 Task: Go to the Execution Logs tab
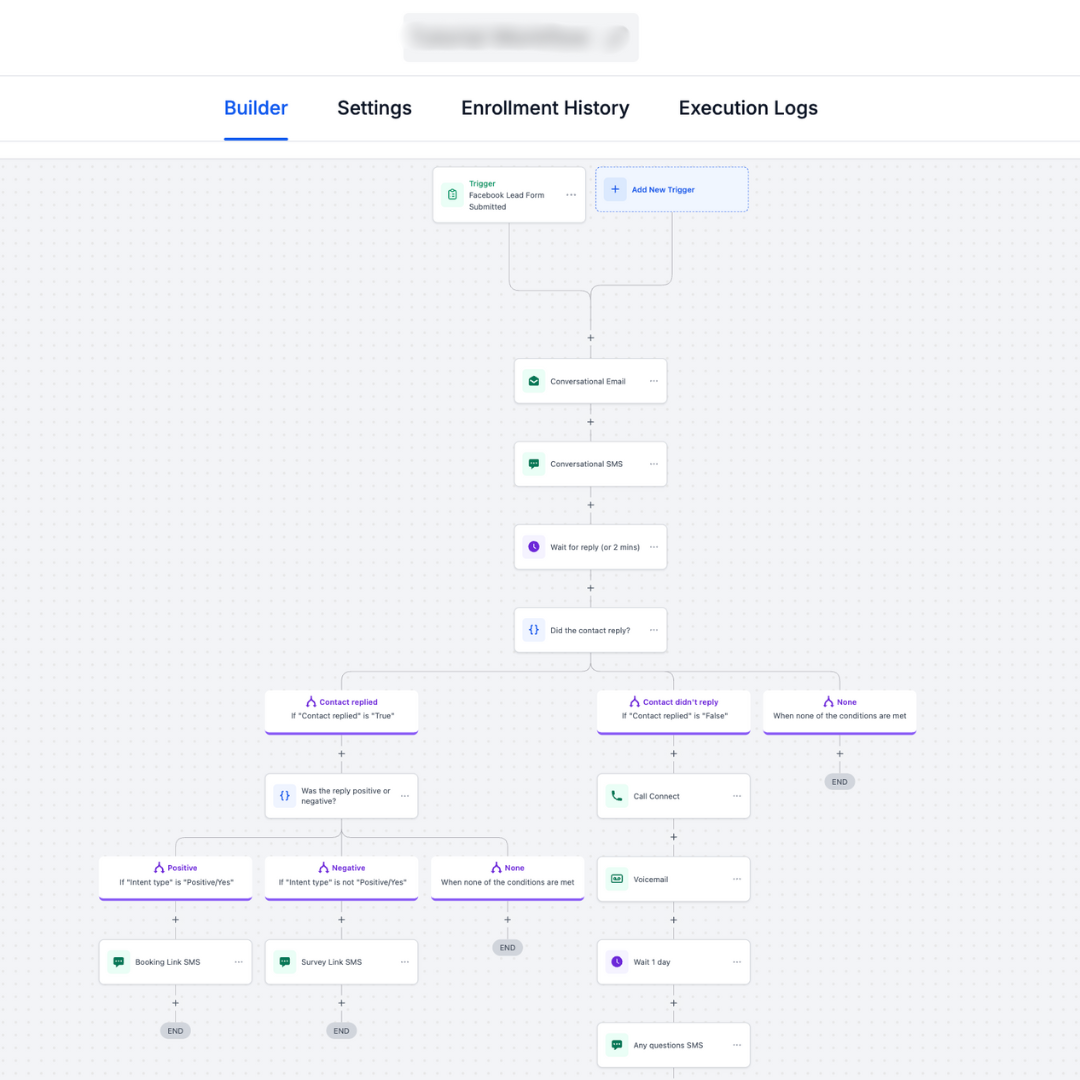(x=748, y=108)
